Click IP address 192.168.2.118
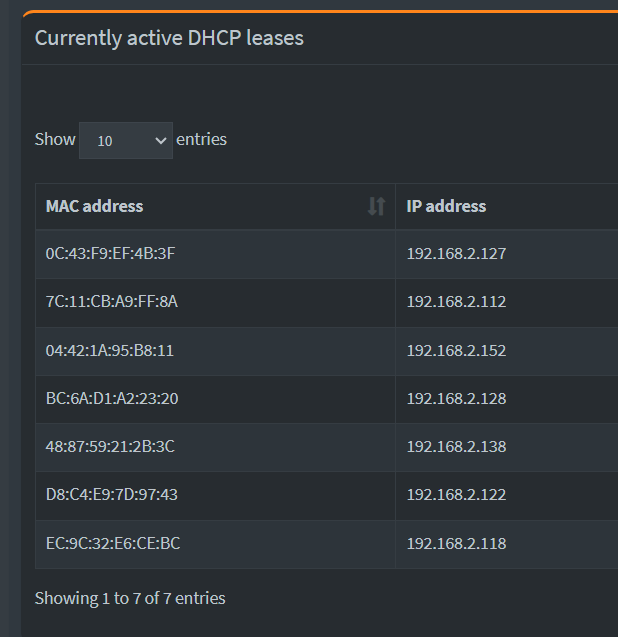The width and height of the screenshot is (618, 637). tap(456, 543)
